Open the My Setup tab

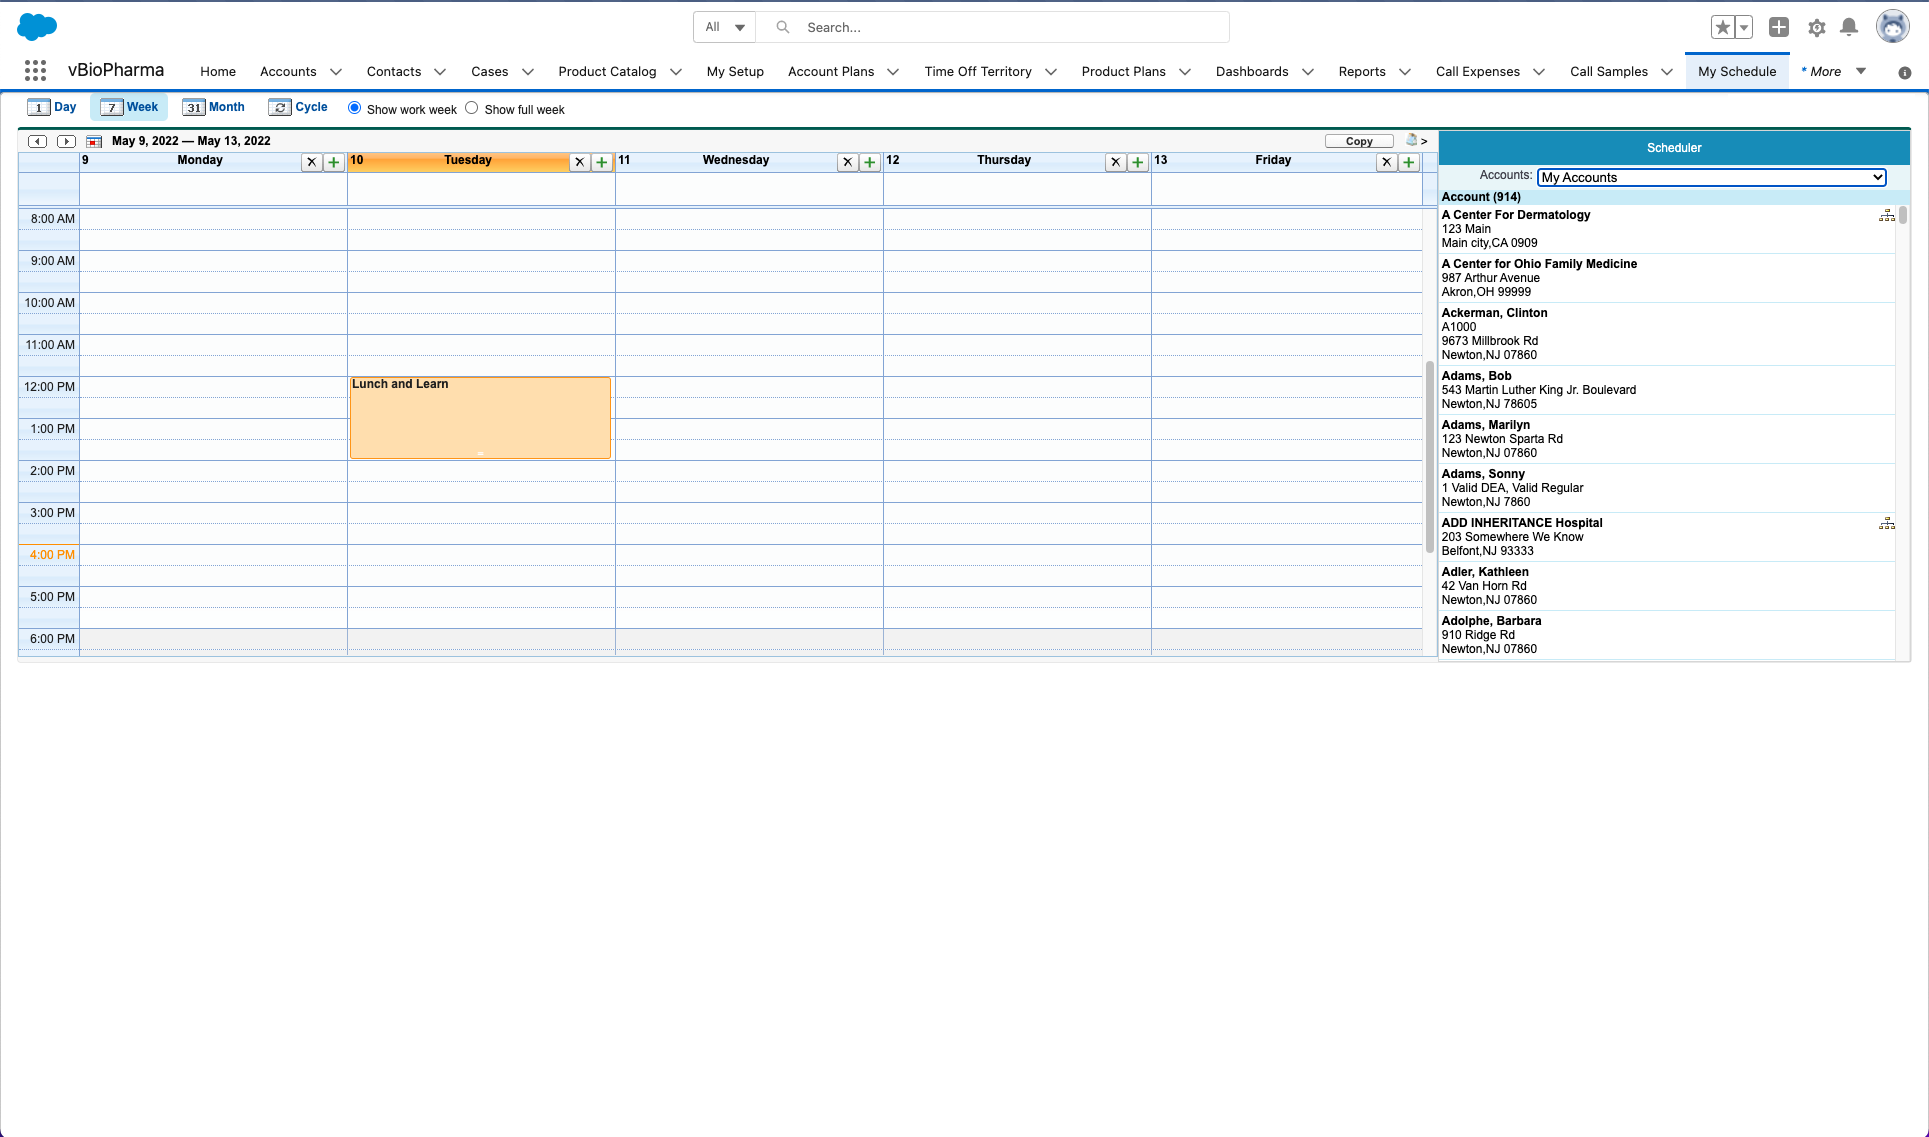[x=735, y=72]
